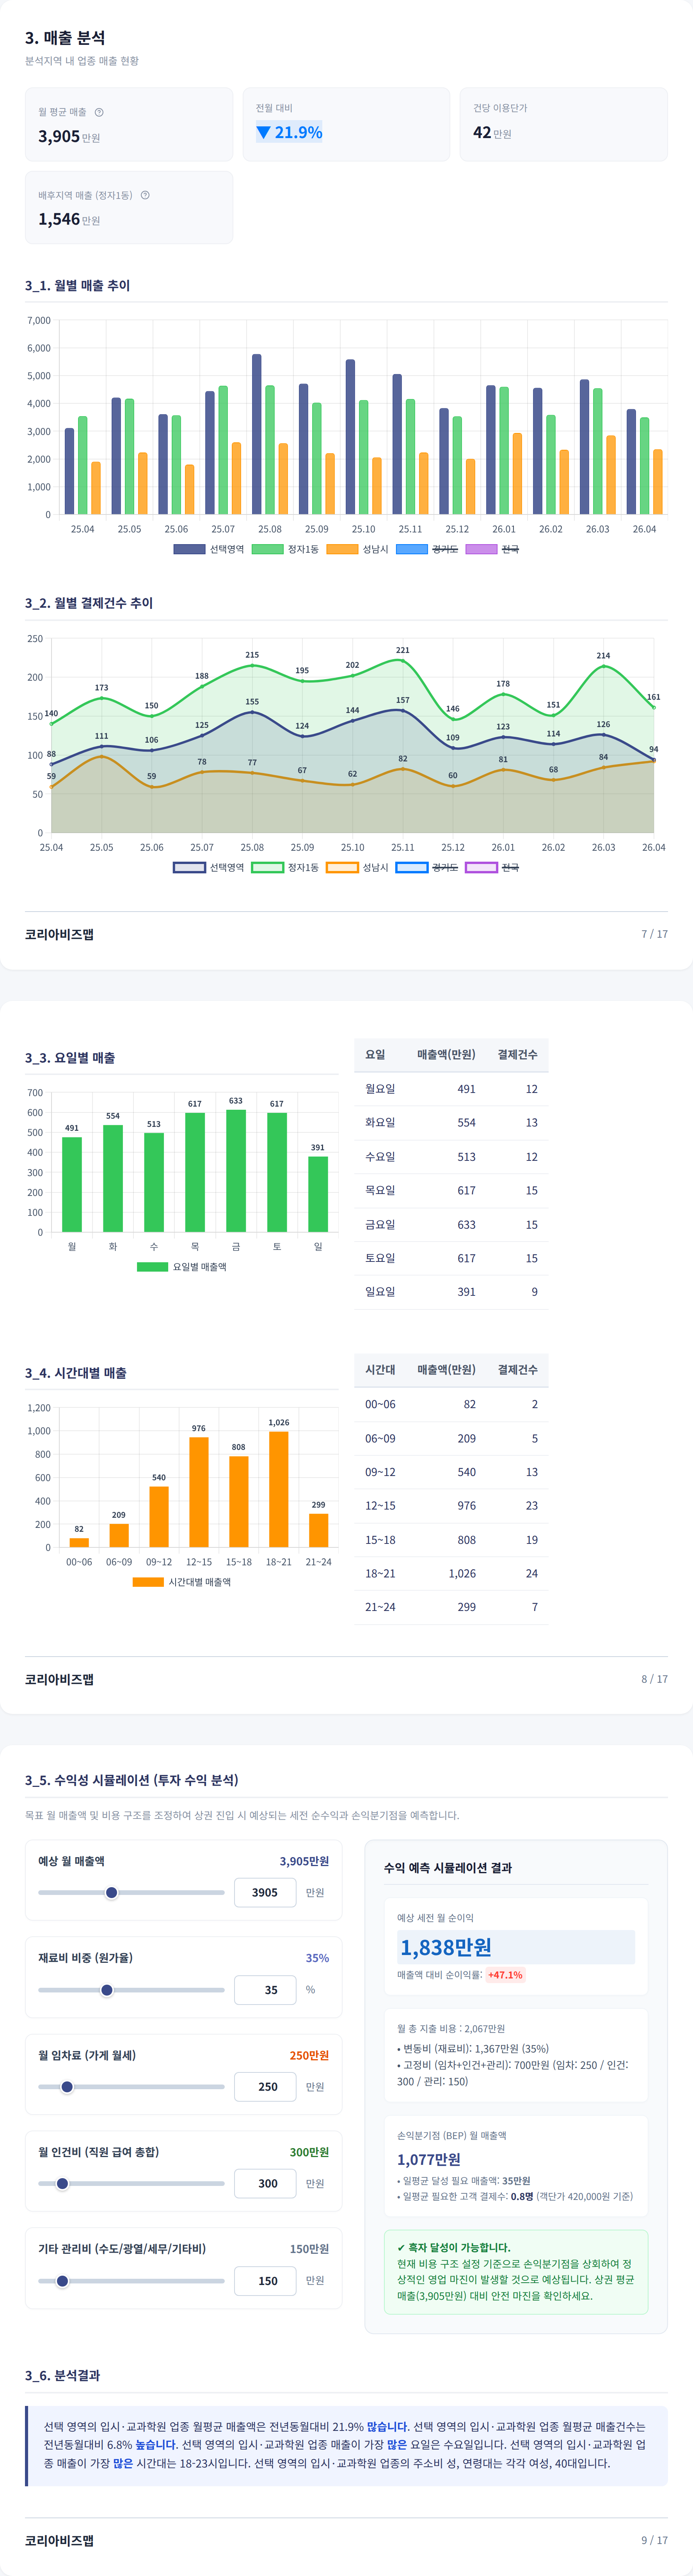
Task: Toggle 성남시 legend in payment count line chart
Action: [x=357, y=867]
